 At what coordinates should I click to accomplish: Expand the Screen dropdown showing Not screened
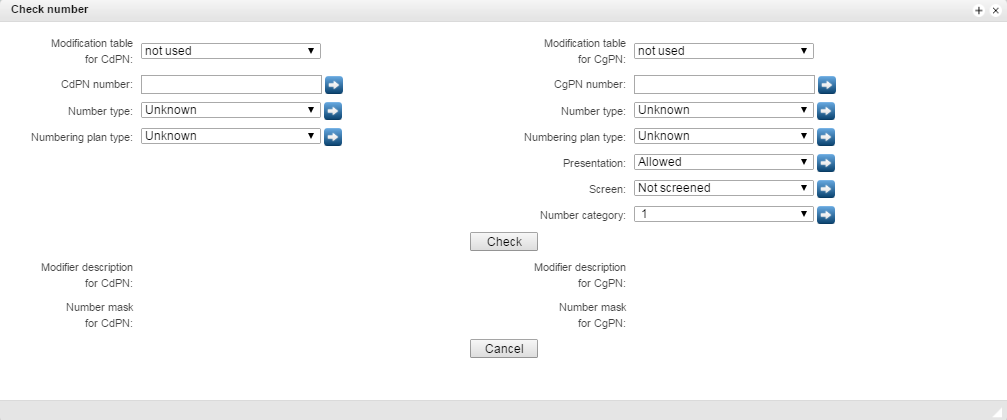724,187
